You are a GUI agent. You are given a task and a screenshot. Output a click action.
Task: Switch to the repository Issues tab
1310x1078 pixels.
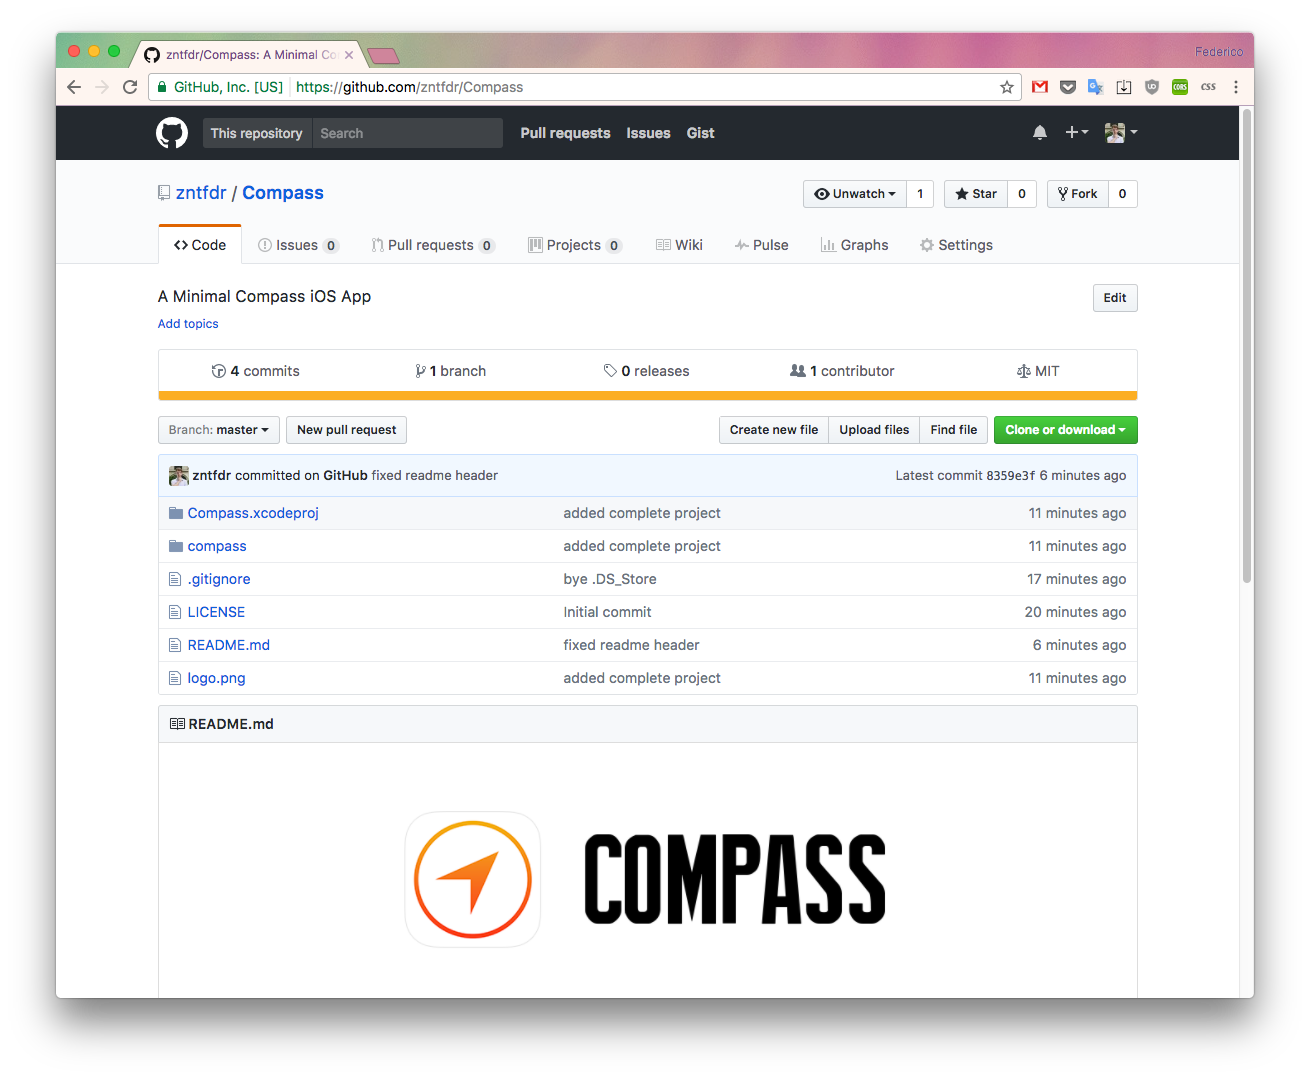coord(298,245)
